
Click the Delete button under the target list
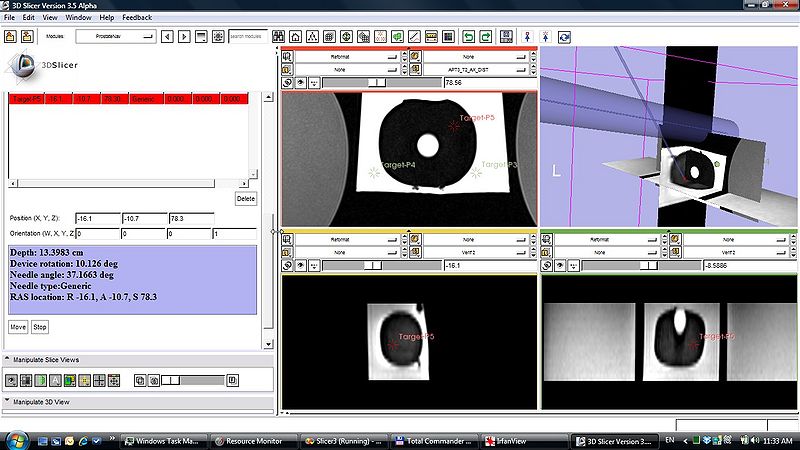click(246, 198)
